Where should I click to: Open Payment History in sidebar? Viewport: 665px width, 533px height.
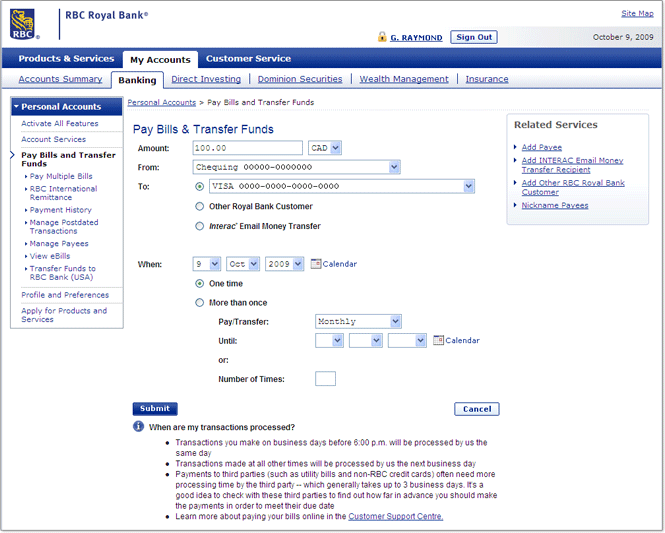[61, 209]
